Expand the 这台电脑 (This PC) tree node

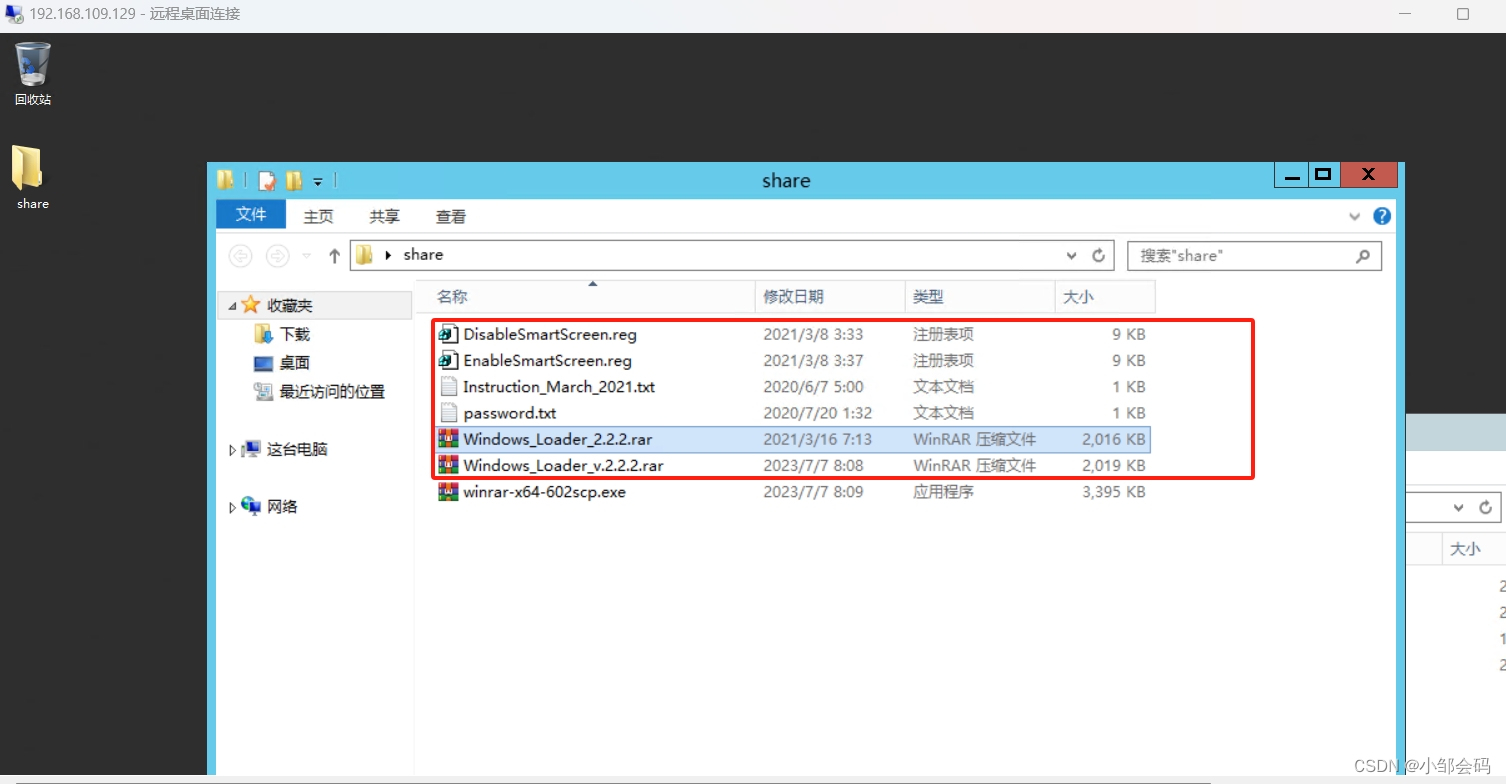click(x=233, y=450)
